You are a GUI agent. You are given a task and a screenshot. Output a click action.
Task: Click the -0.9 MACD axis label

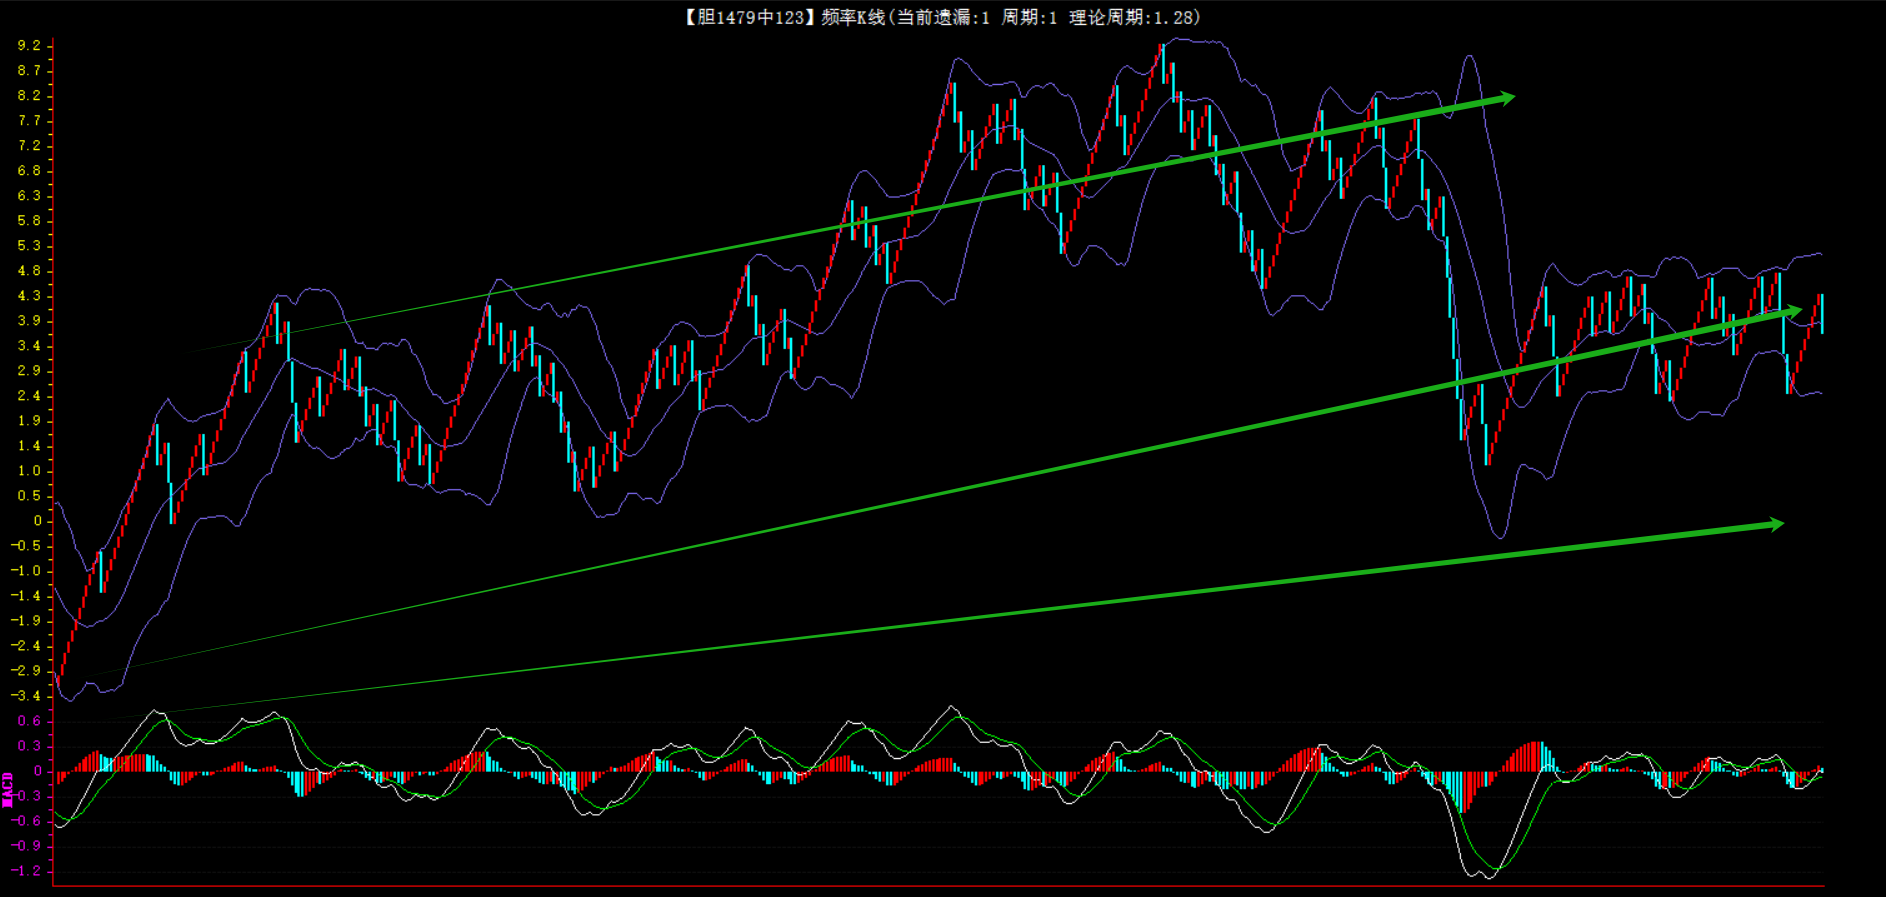tap(27, 846)
